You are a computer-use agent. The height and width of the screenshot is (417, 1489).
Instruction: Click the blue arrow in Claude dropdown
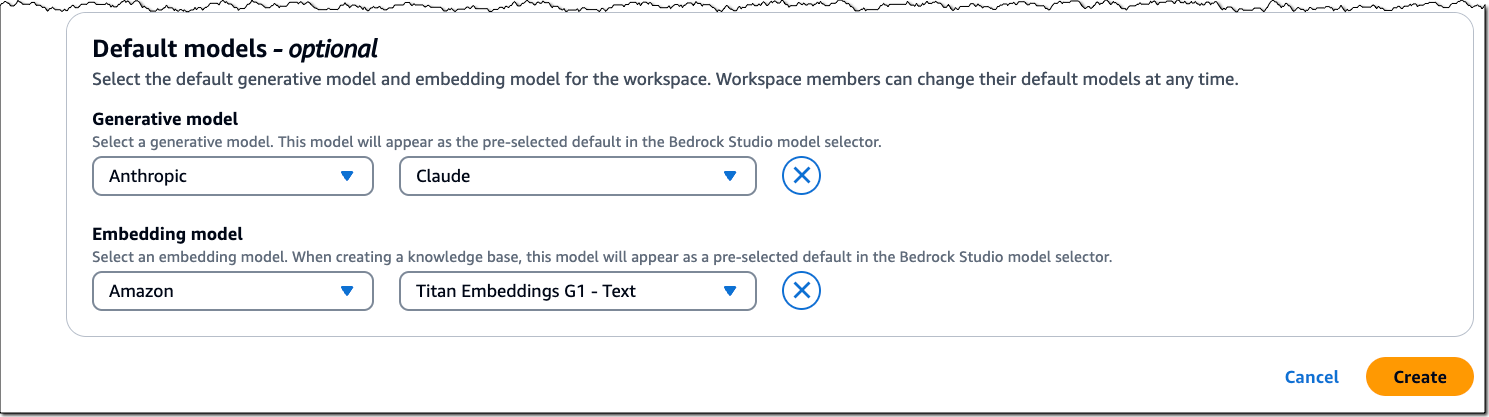coord(730,176)
